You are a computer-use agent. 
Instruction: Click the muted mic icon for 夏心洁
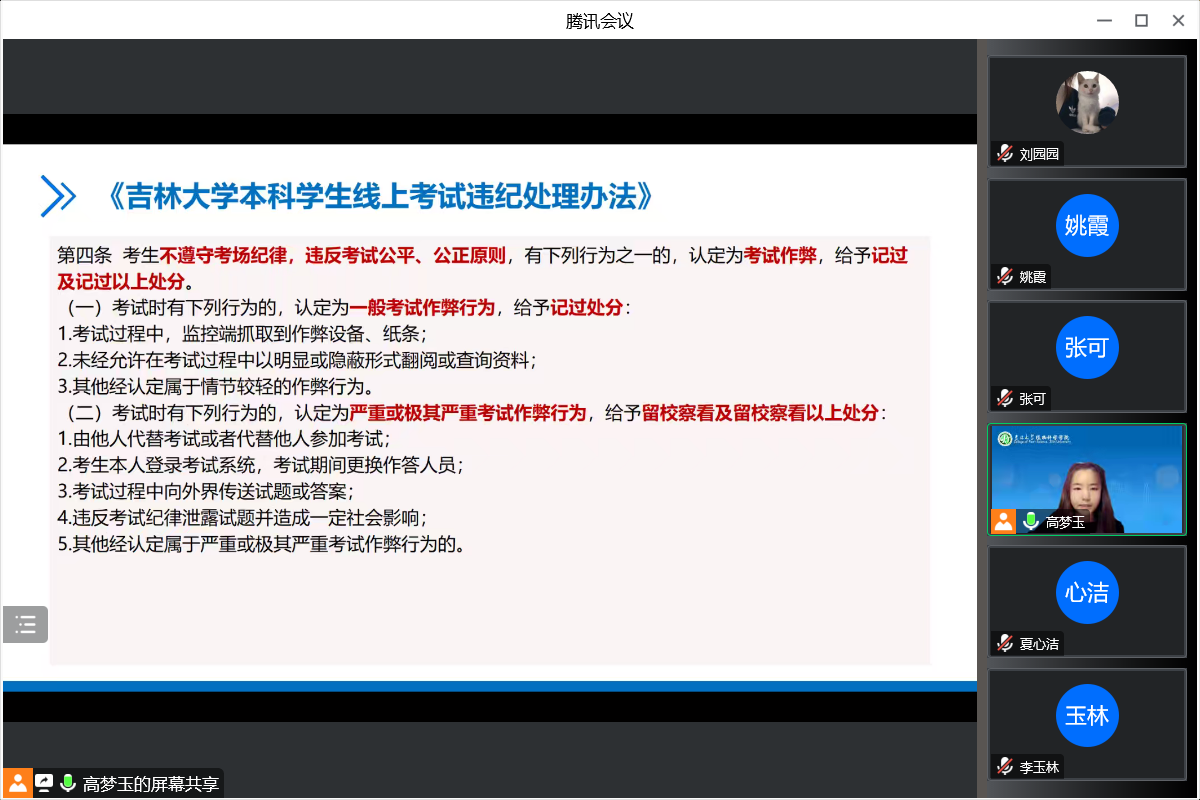click(x=1005, y=644)
